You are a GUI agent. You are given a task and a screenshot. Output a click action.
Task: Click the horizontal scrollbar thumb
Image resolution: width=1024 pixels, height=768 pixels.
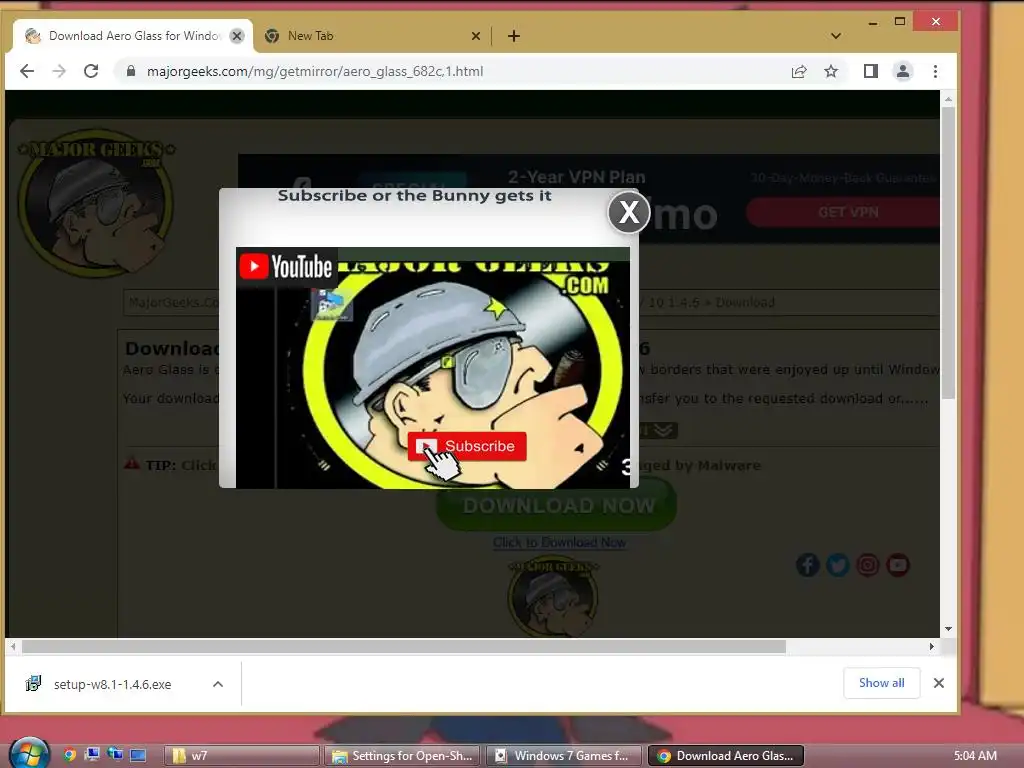[404, 647]
